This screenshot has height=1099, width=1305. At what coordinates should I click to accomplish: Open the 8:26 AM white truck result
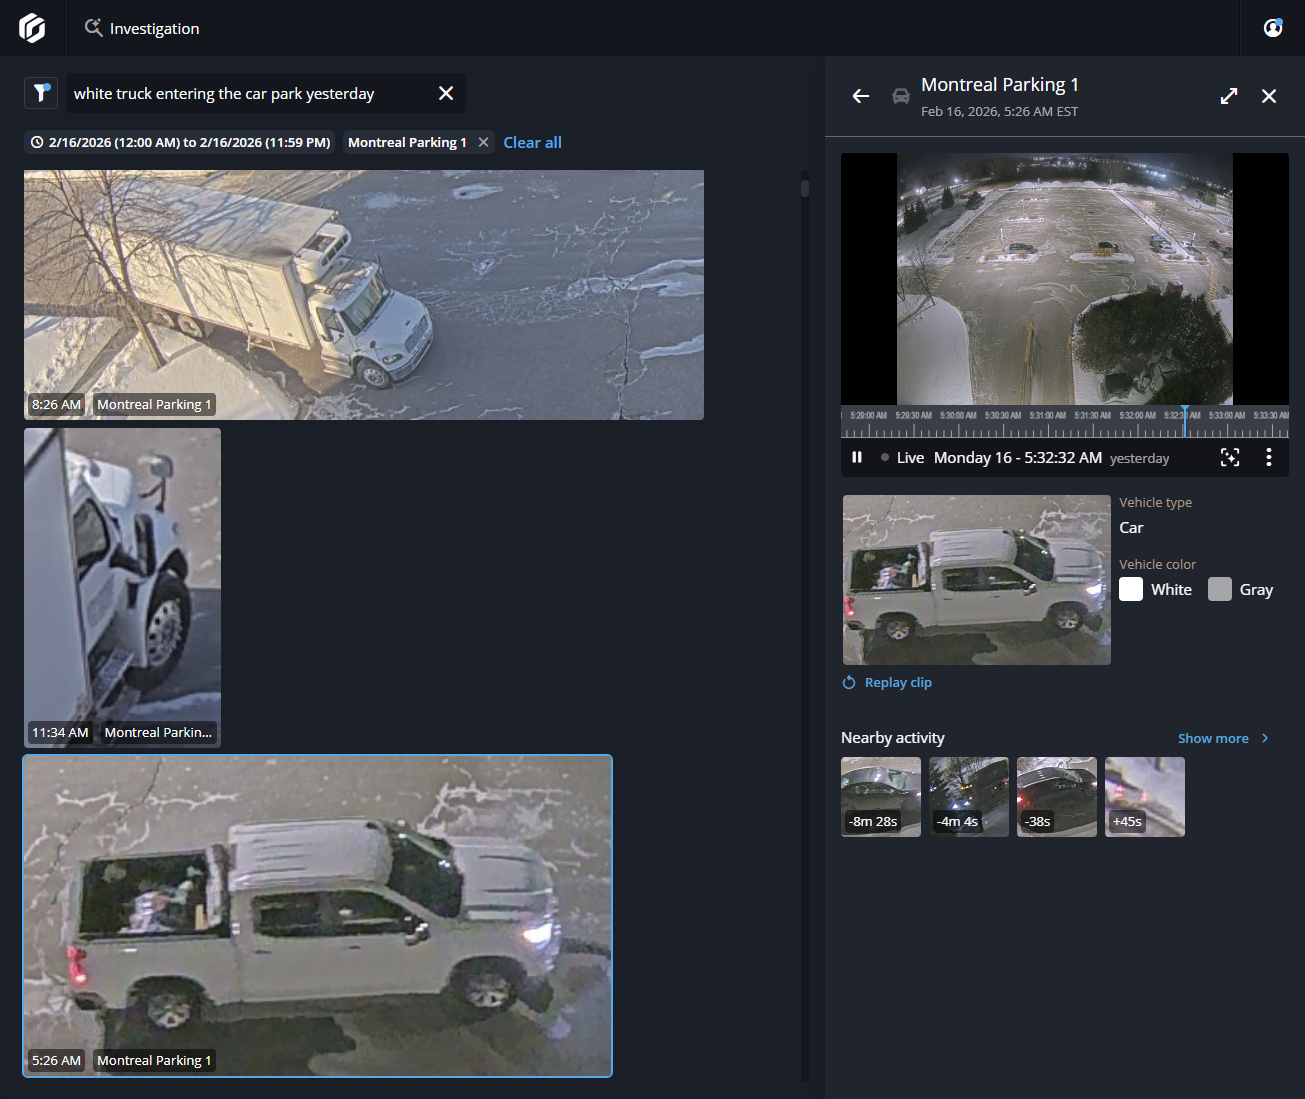(364, 294)
